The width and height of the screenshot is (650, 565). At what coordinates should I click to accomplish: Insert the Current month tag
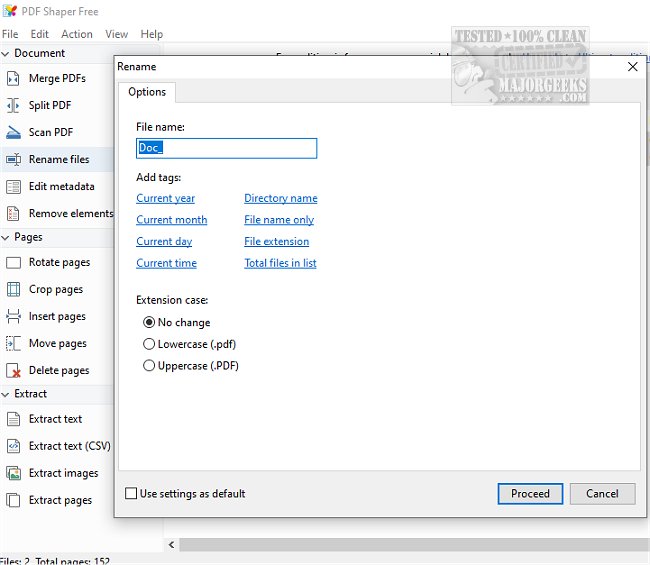(x=172, y=220)
